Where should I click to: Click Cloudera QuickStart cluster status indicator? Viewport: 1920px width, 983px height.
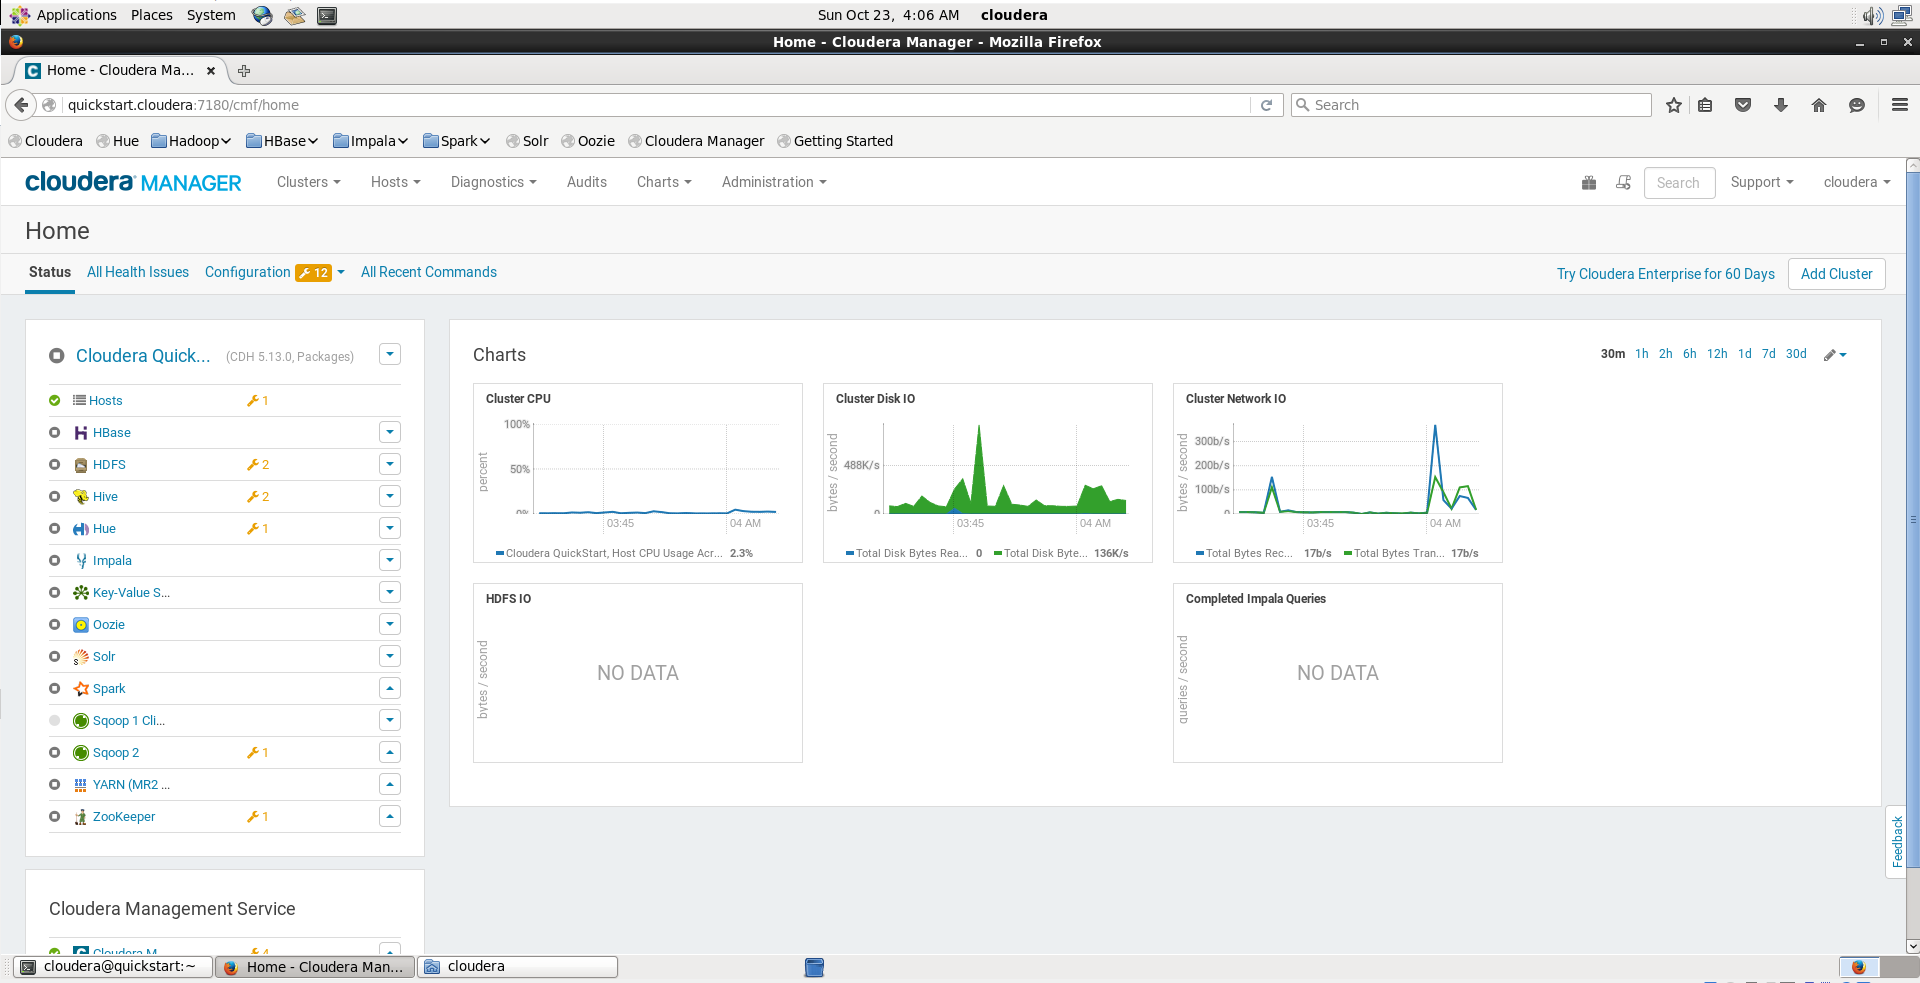coord(57,356)
